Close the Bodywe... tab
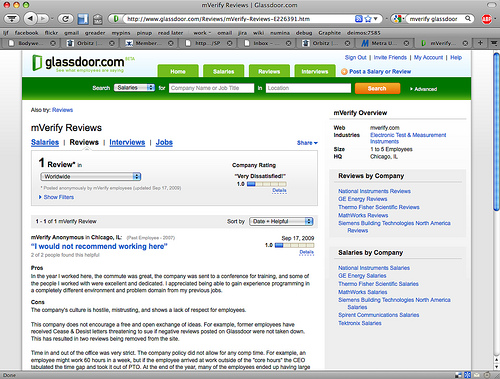The image size is (500, 379). pyautogui.click(x=53, y=43)
